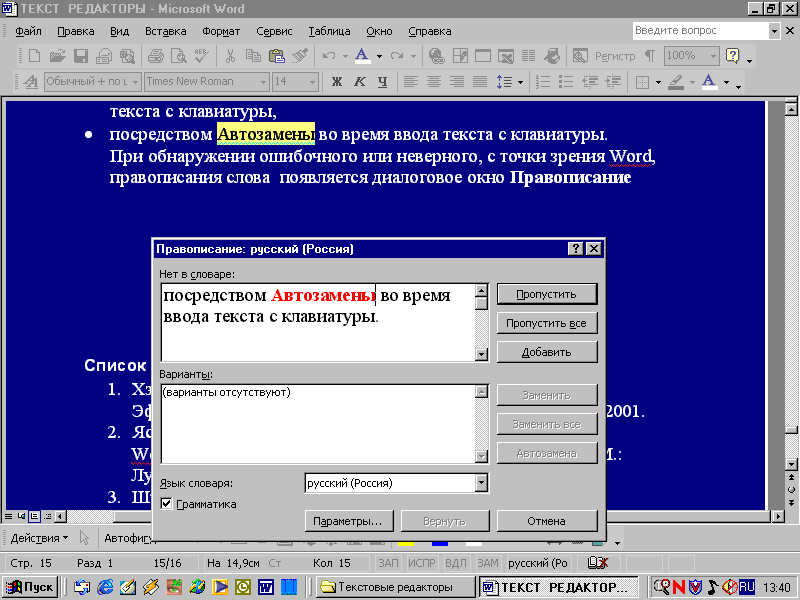Toggle italic К formatting
Image resolution: width=800 pixels, height=600 pixels.
pyautogui.click(x=360, y=82)
